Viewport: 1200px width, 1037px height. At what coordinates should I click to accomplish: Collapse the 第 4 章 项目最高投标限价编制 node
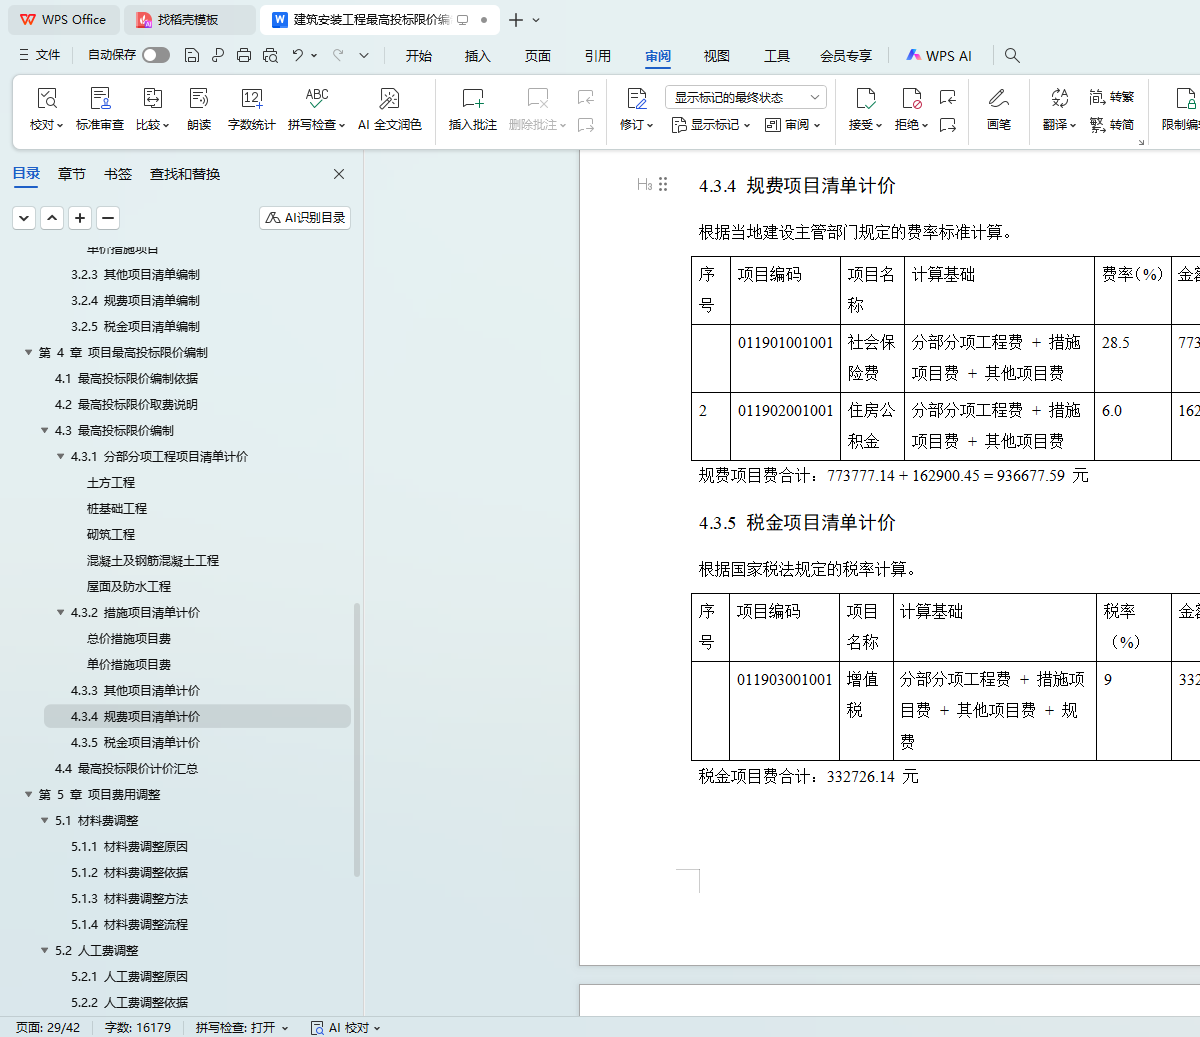[x=29, y=352]
